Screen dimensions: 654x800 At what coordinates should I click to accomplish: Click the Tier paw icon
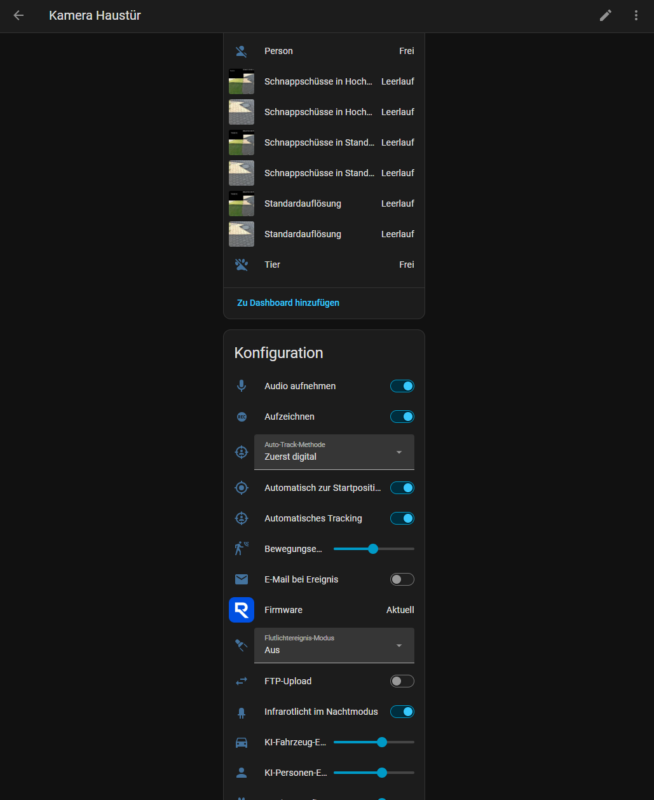(x=241, y=264)
